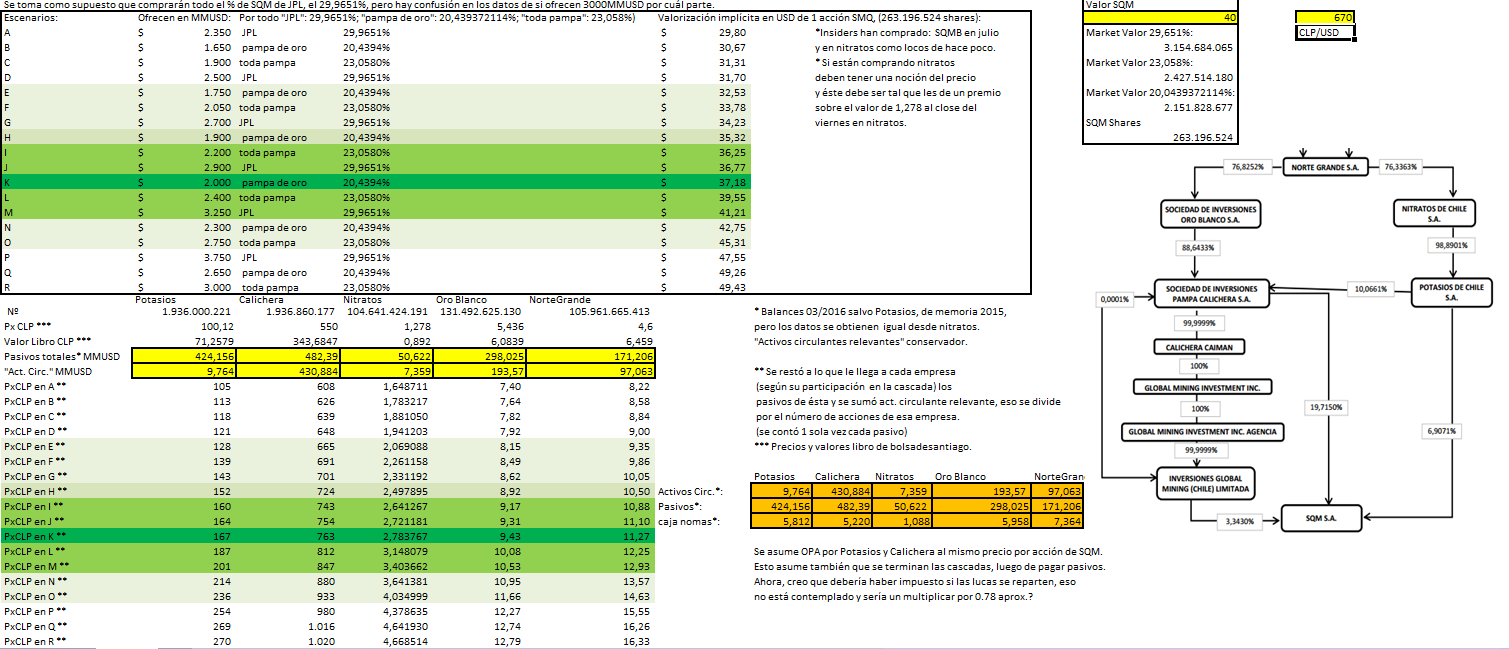Select the Sociedad de Inversiones Oro Blanco box
Viewport: 1509px width, 649px height.
pyautogui.click(x=1211, y=214)
